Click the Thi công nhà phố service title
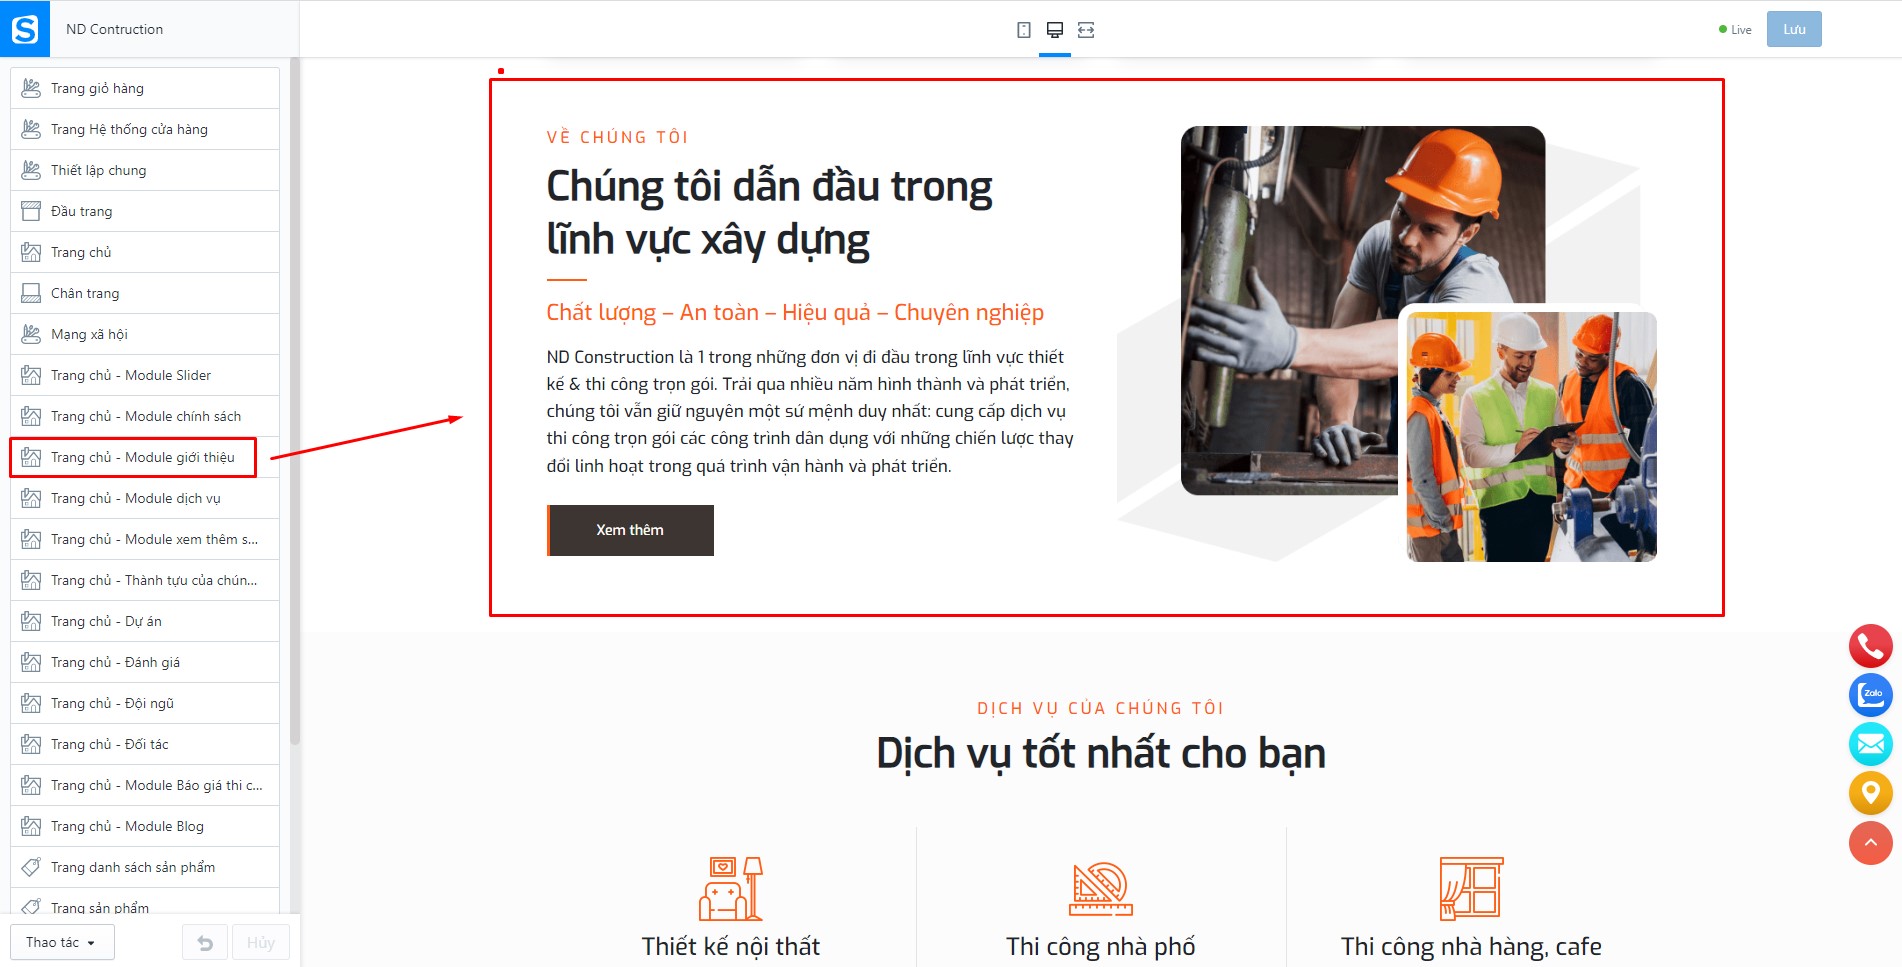The height and width of the screenshot is (967, 1902). [1101, 946]
